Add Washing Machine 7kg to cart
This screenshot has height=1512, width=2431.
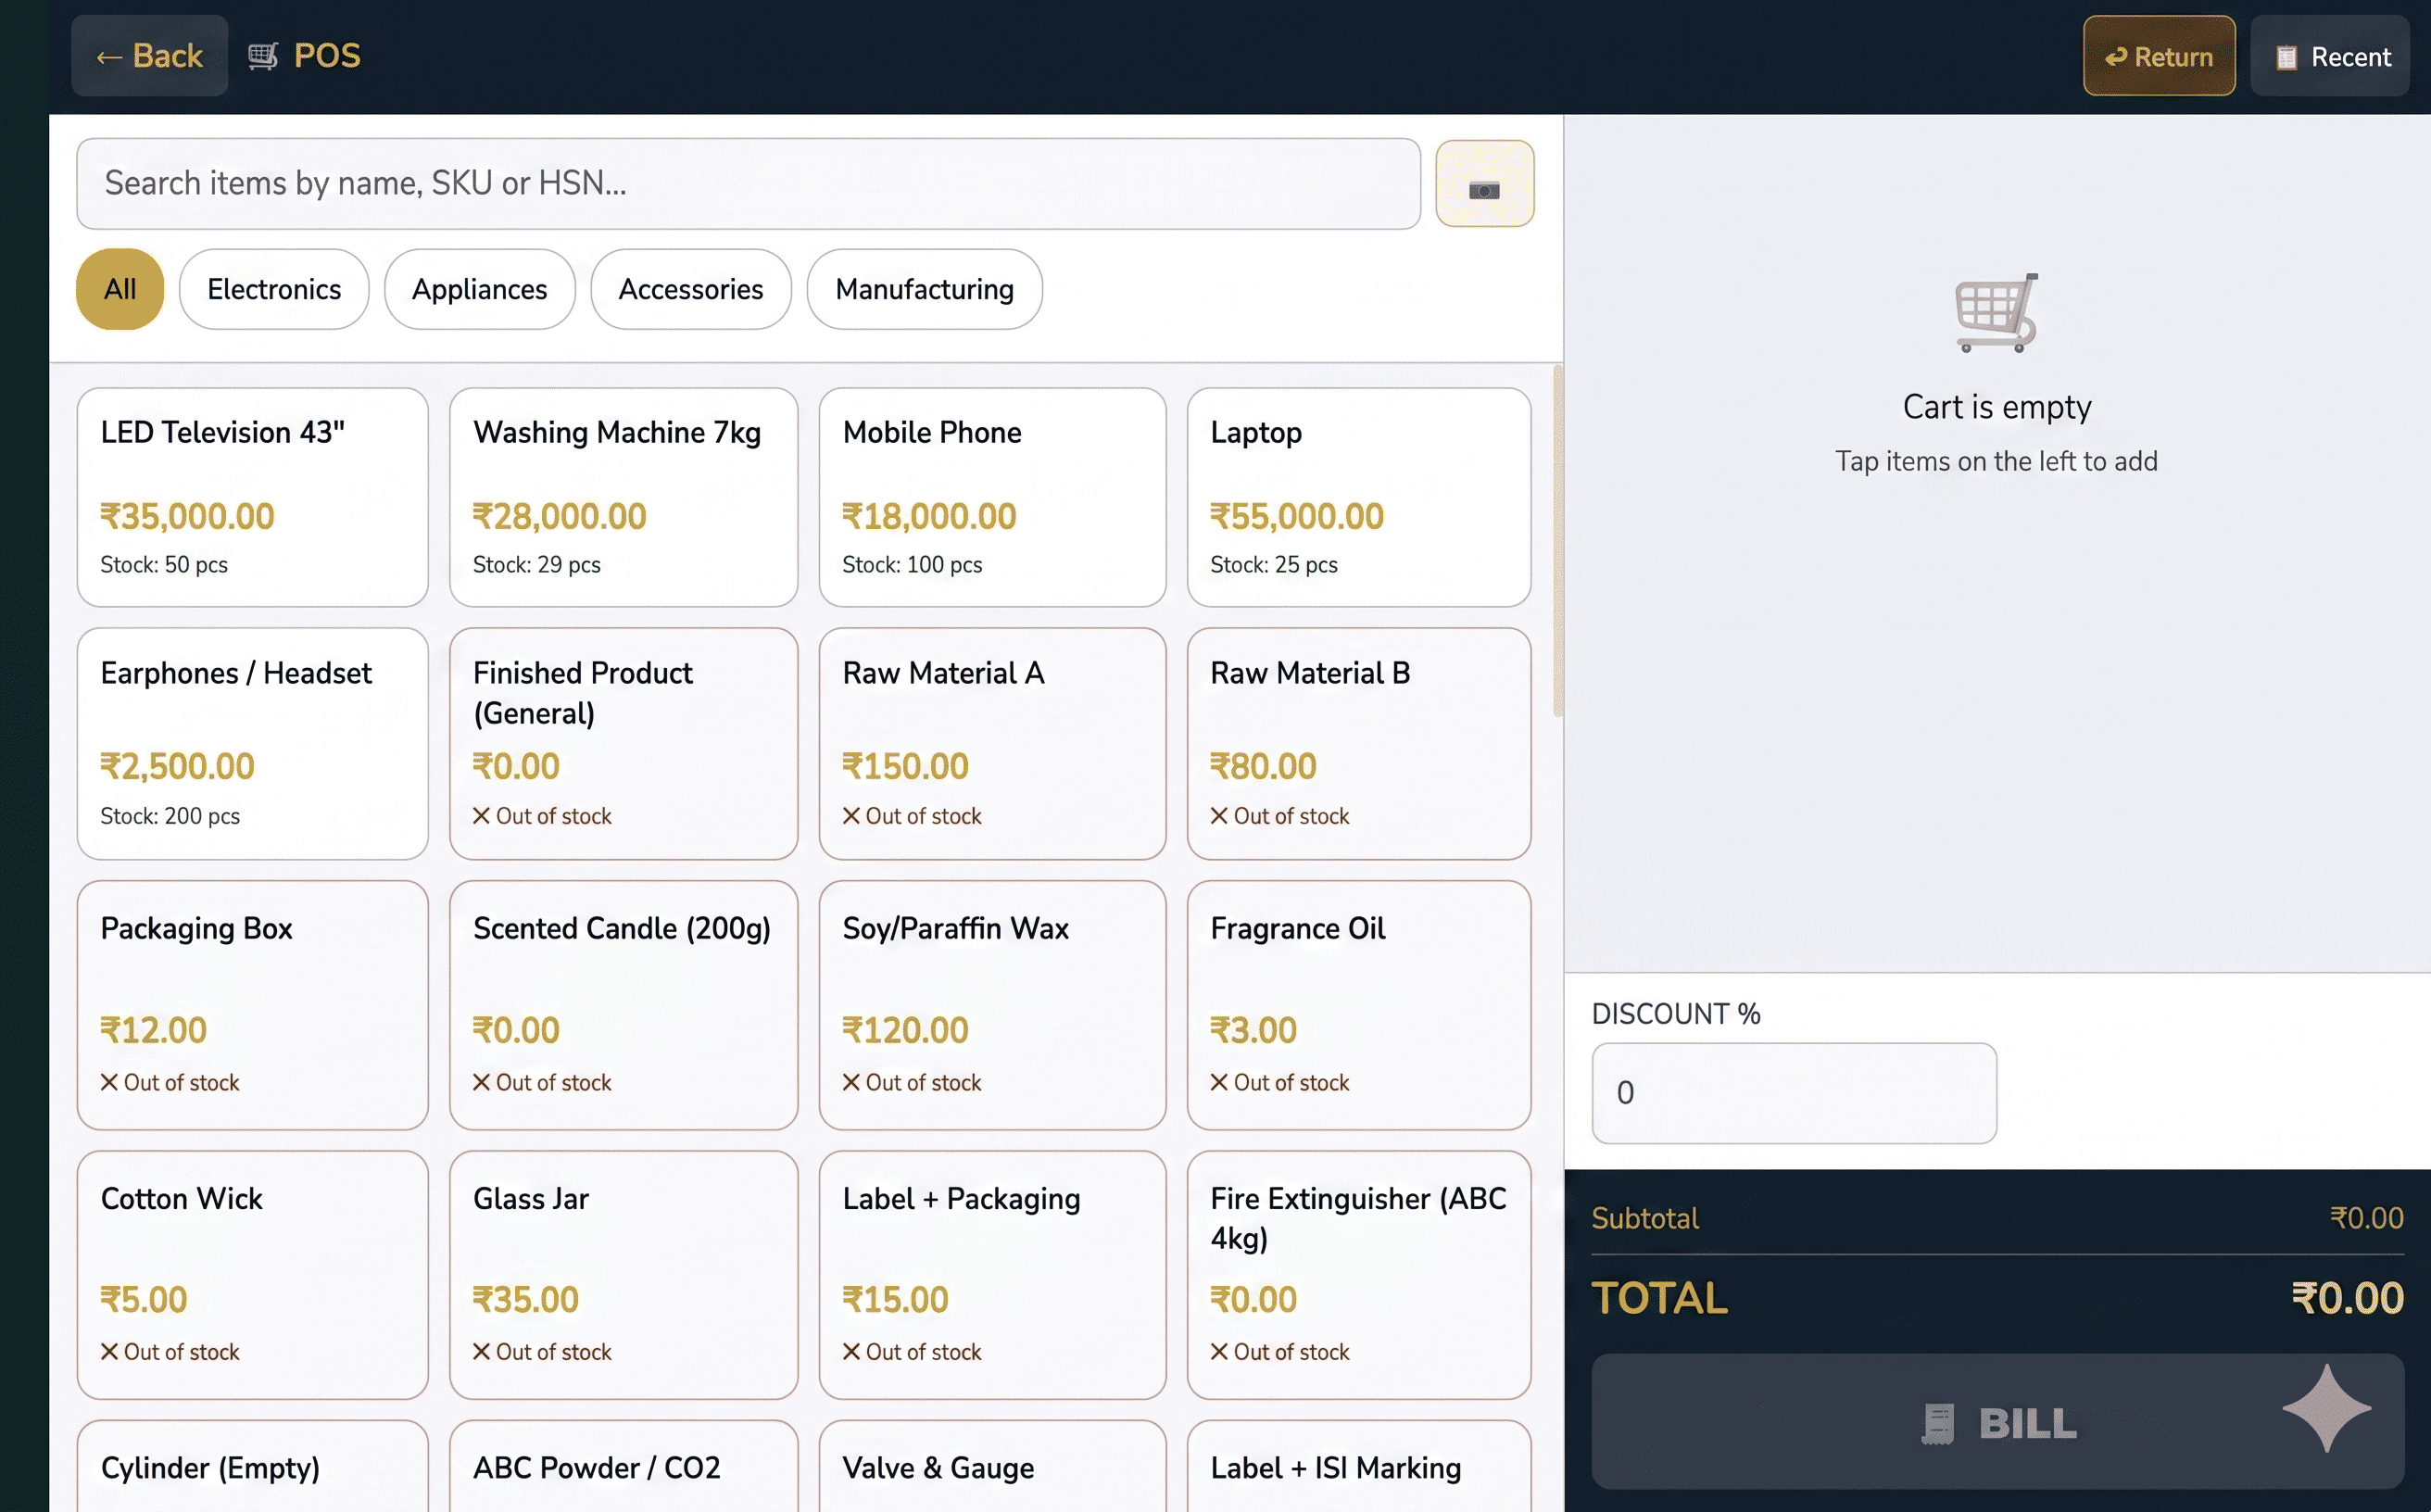(x=623, y=497)
